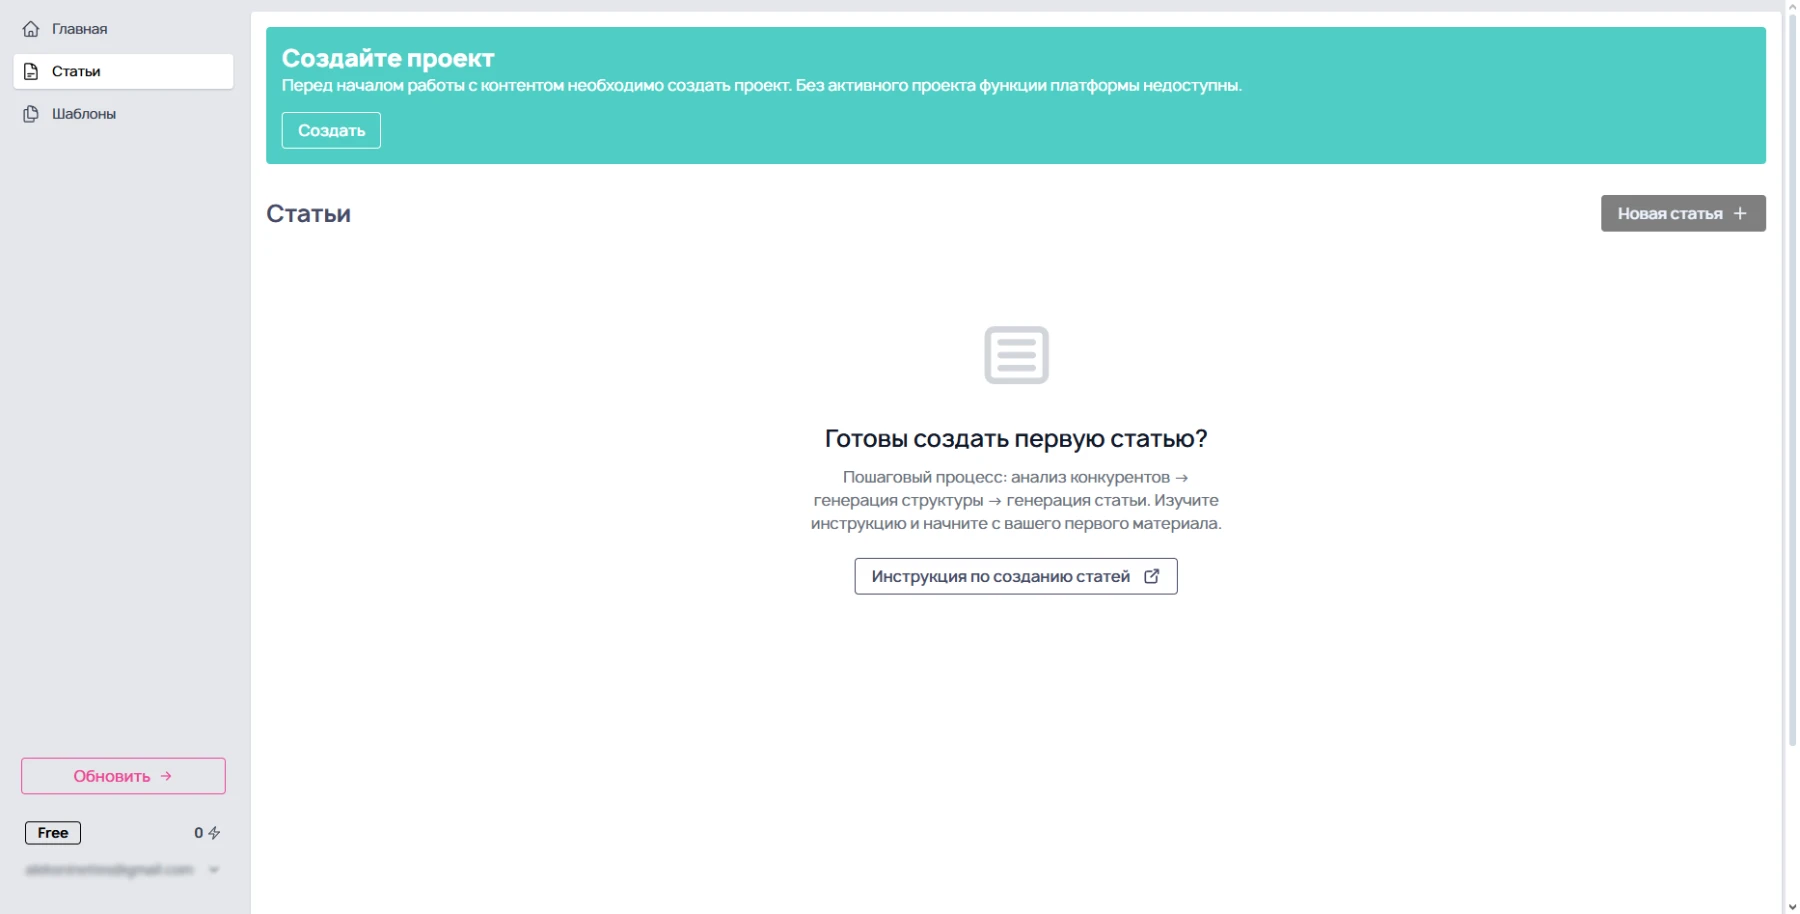Click the plus icon on Новая статья

pos(1740,213)
